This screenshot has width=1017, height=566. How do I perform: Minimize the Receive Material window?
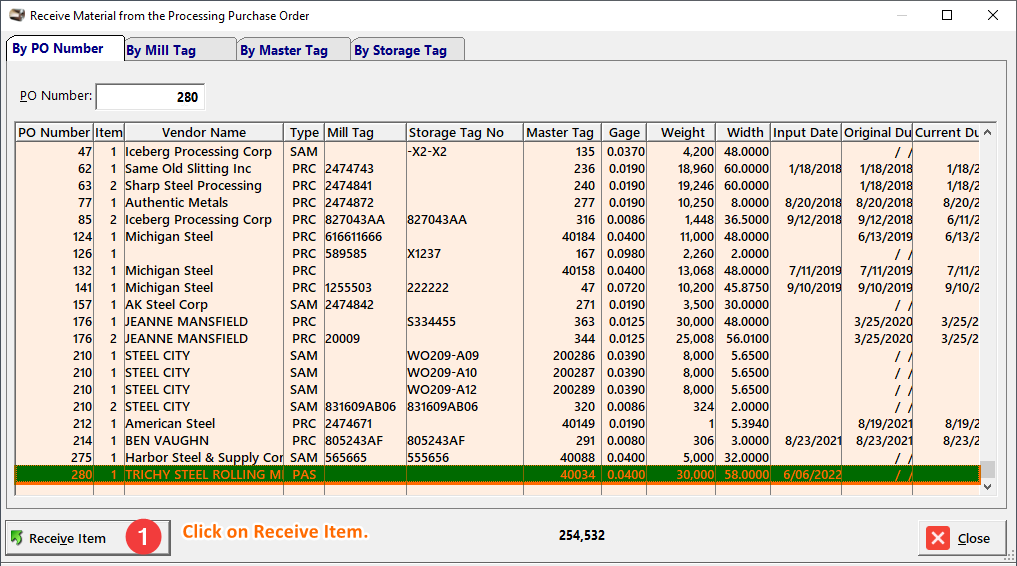click(x=902, y=15)
